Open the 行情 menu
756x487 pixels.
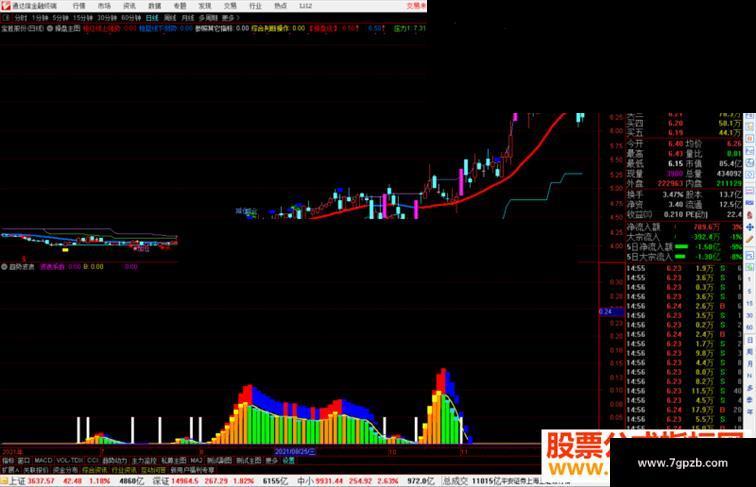click(79, 6)
